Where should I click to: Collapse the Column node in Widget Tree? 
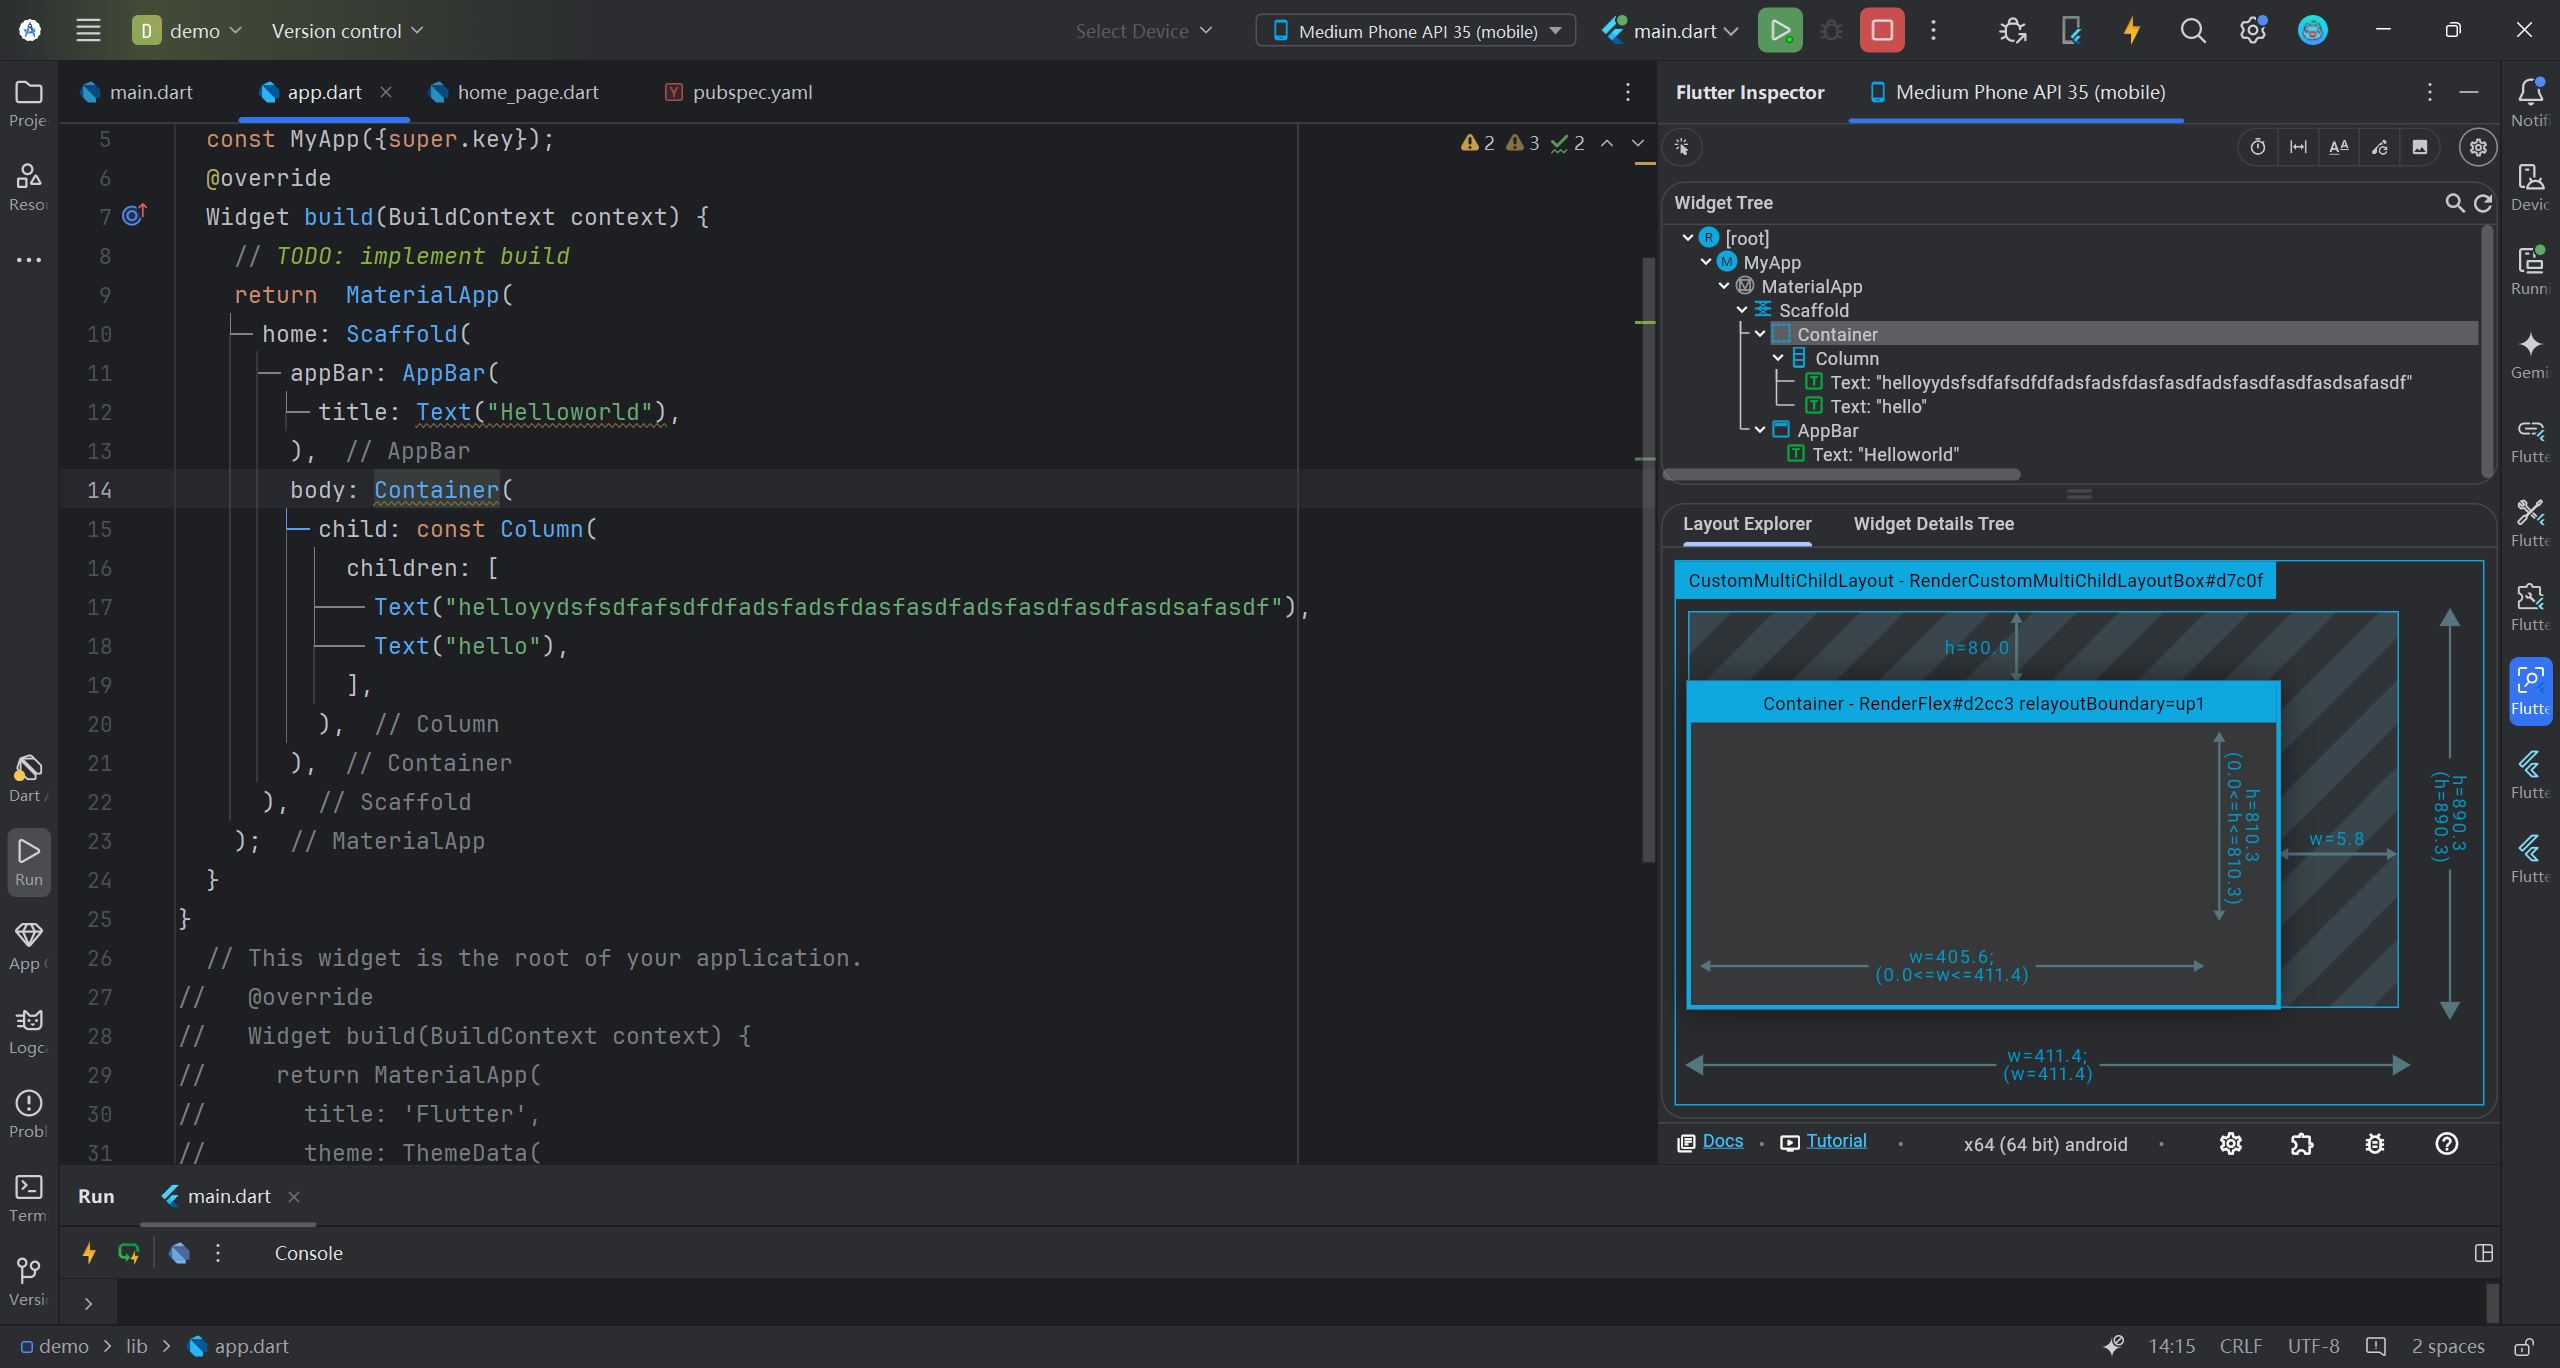tap(1778, 358)
